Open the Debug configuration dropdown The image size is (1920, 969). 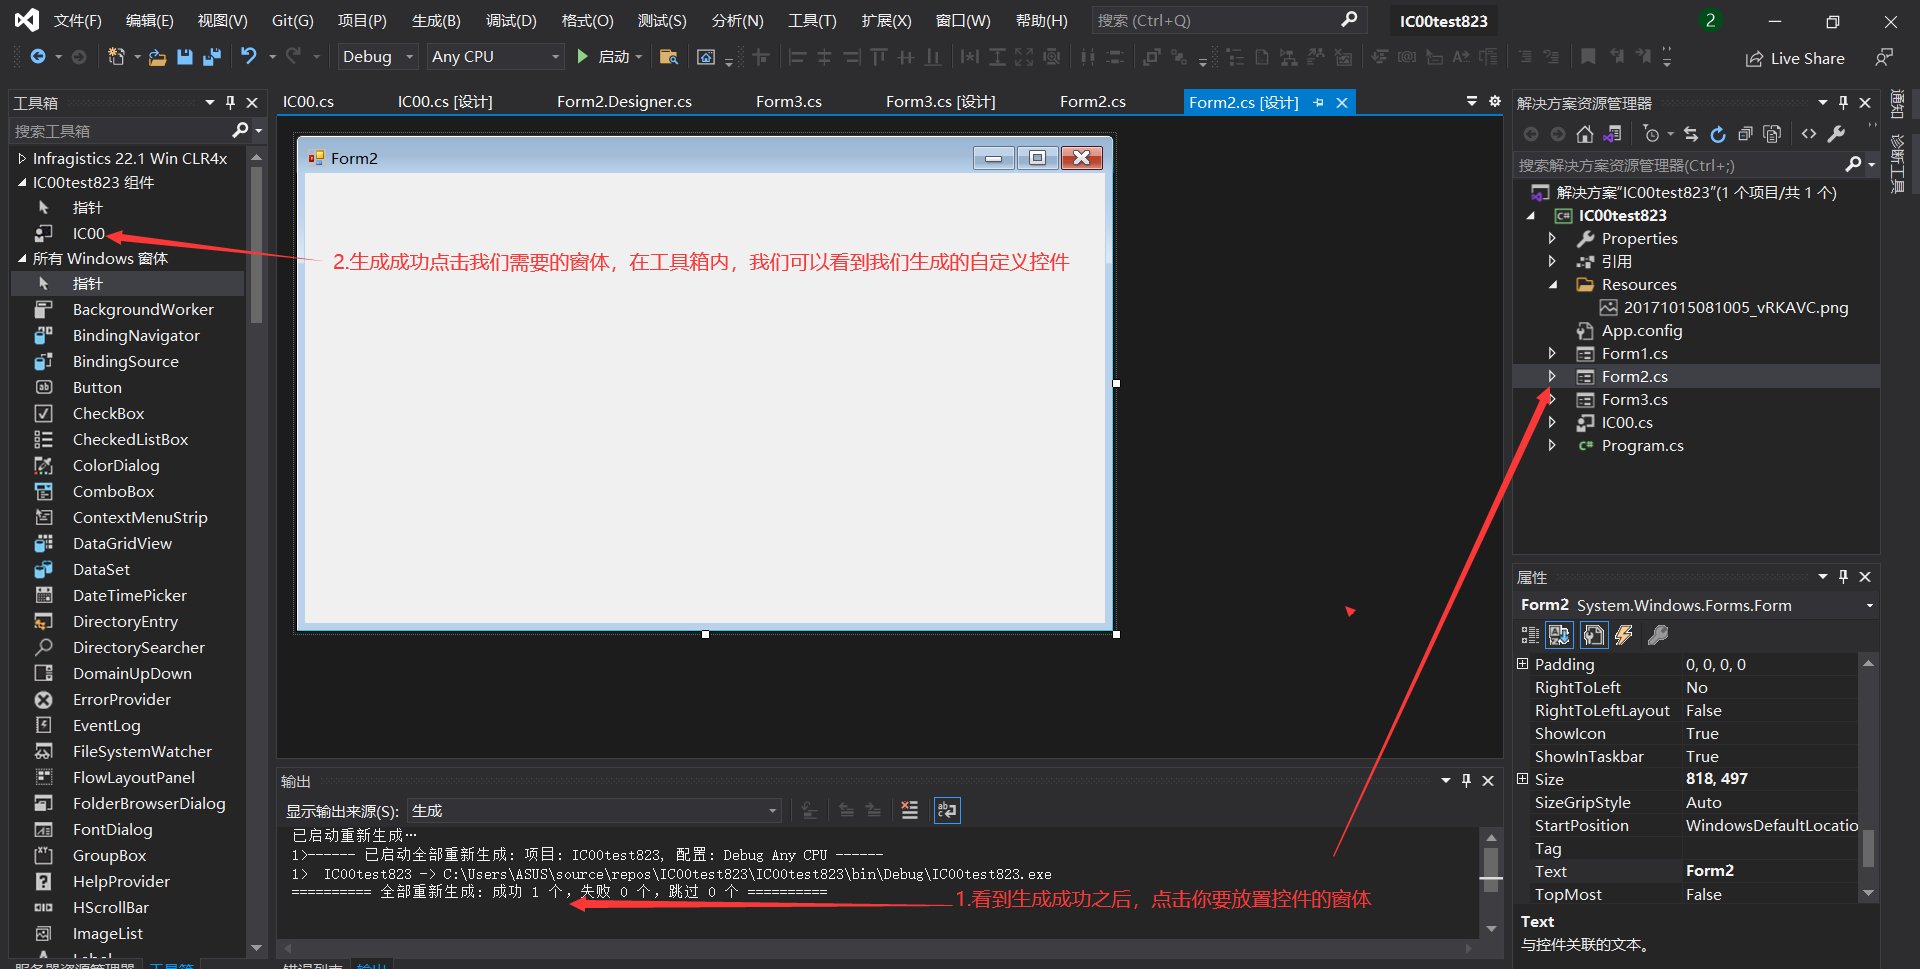[x=378, y=57]
